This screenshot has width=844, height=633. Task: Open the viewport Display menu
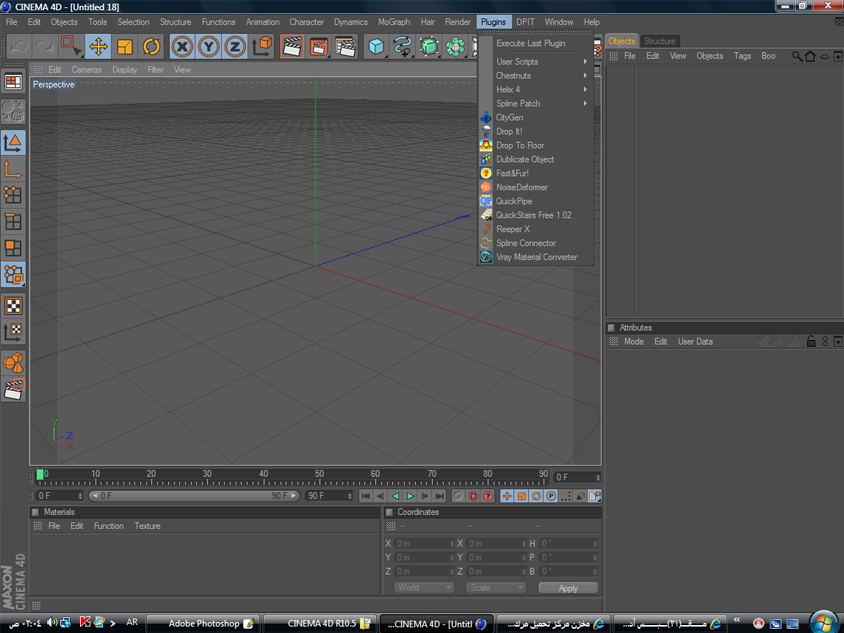click(x=124, y=70)
